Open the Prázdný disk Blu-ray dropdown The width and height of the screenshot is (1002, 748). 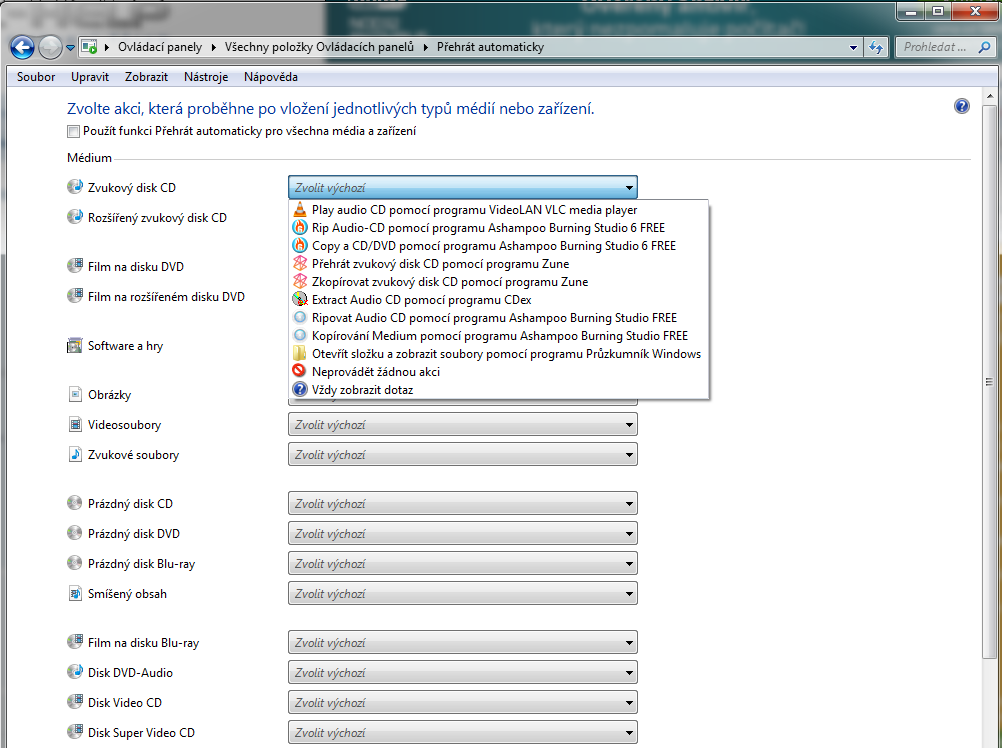coord(463,564)
